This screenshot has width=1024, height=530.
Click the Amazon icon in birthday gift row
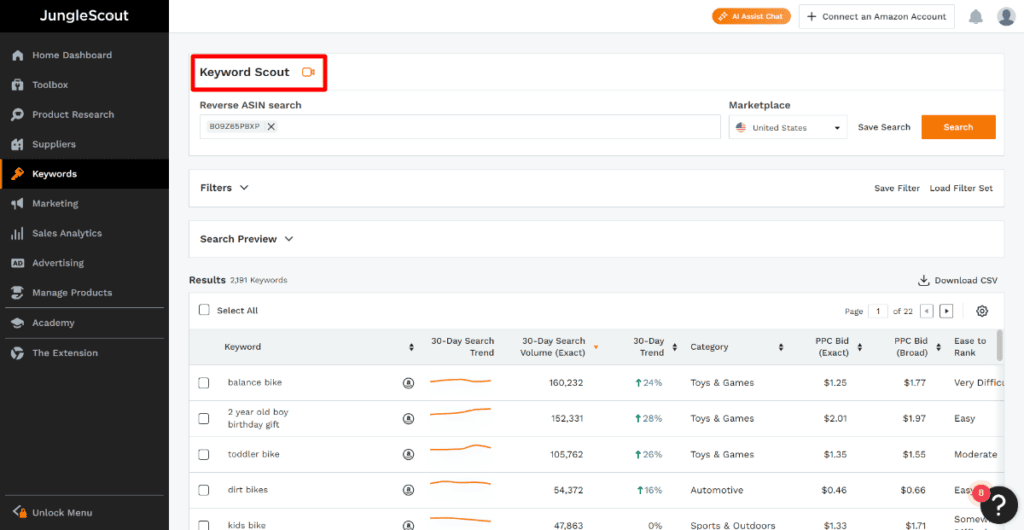pos(409,419)
